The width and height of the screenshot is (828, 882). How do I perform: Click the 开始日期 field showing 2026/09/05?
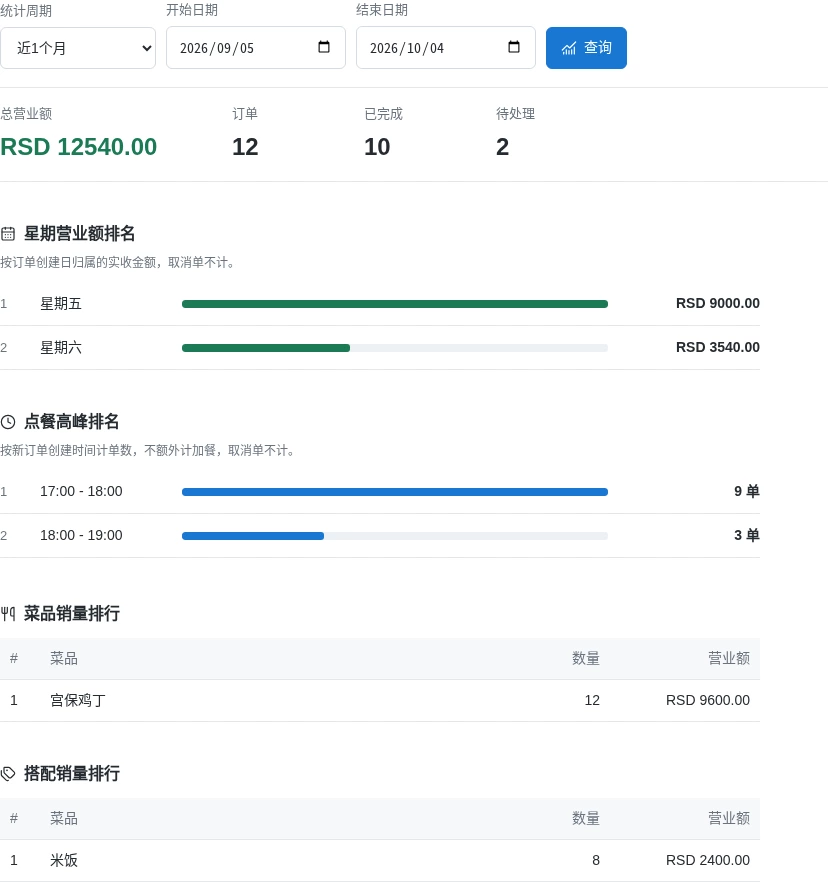[256, 48]
